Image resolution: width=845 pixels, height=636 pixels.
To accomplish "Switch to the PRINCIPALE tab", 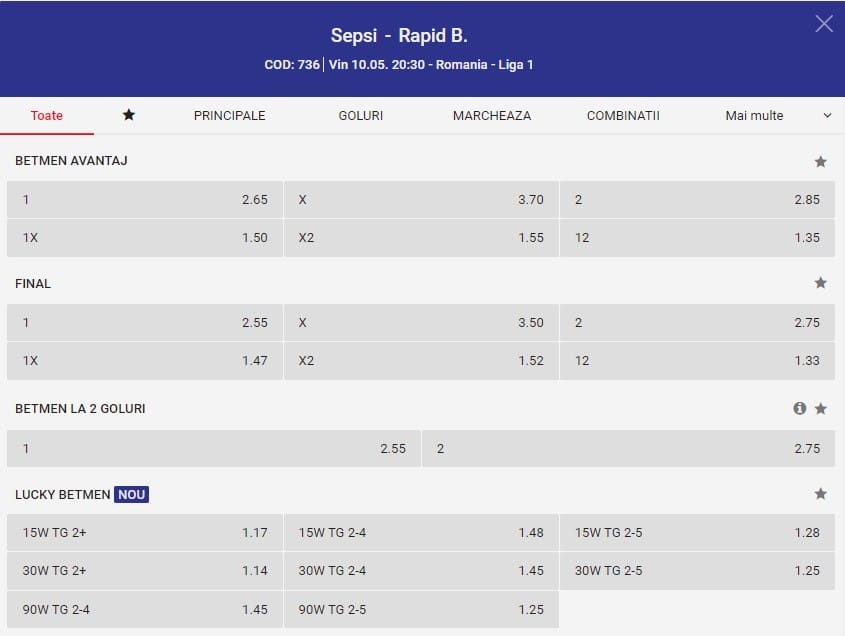I will [x=230, y=116].
